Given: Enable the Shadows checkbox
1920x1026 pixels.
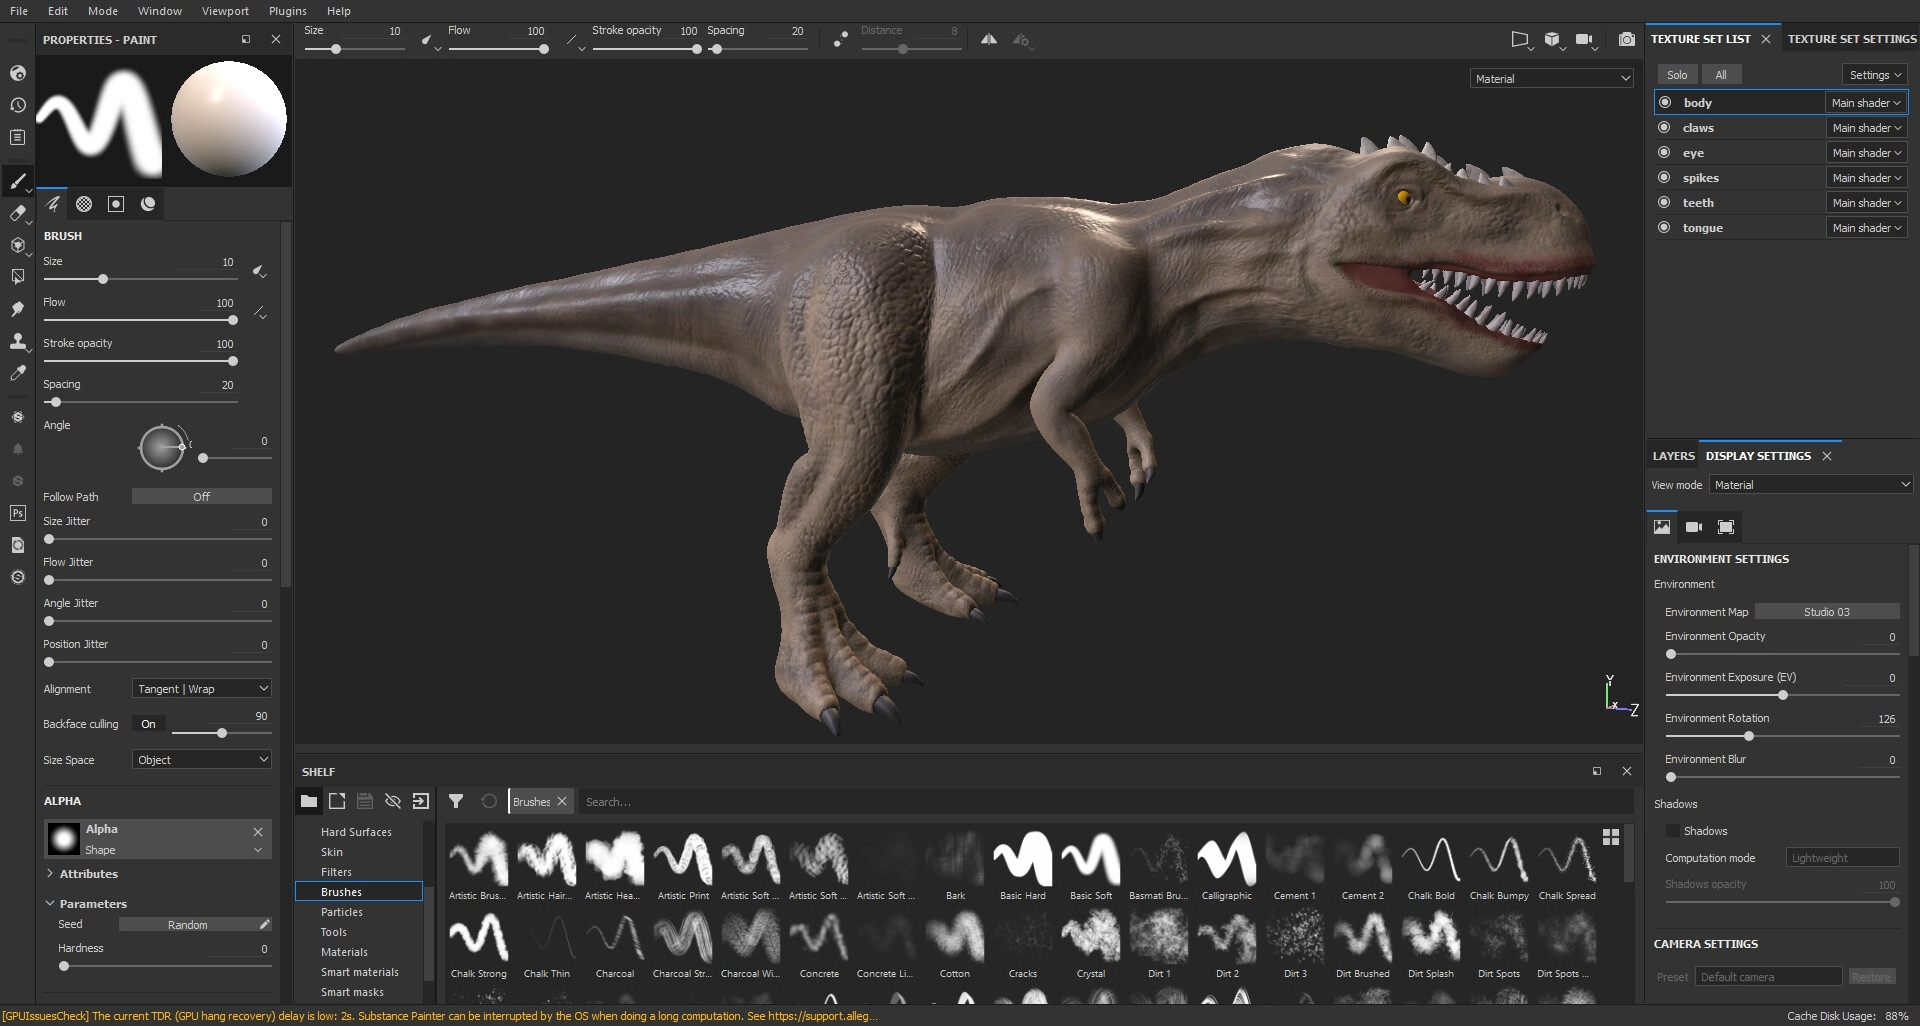Looking at the screenshot, I should coord(1672,831).
